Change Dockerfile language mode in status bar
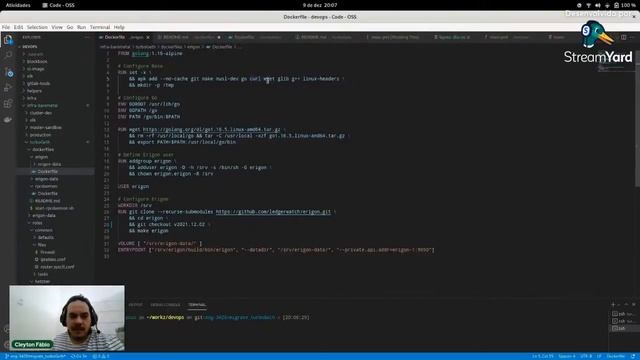640x360 pixels. [616, 356]
